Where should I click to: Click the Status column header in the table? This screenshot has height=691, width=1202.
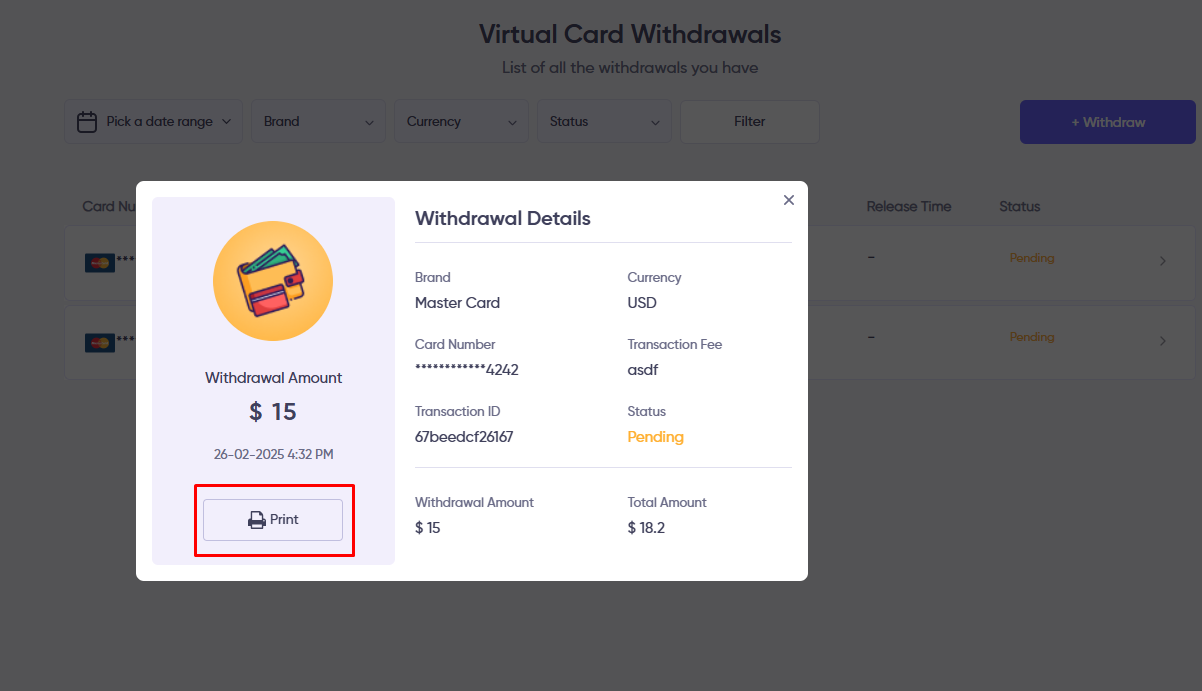click(x=1019, y=207)
